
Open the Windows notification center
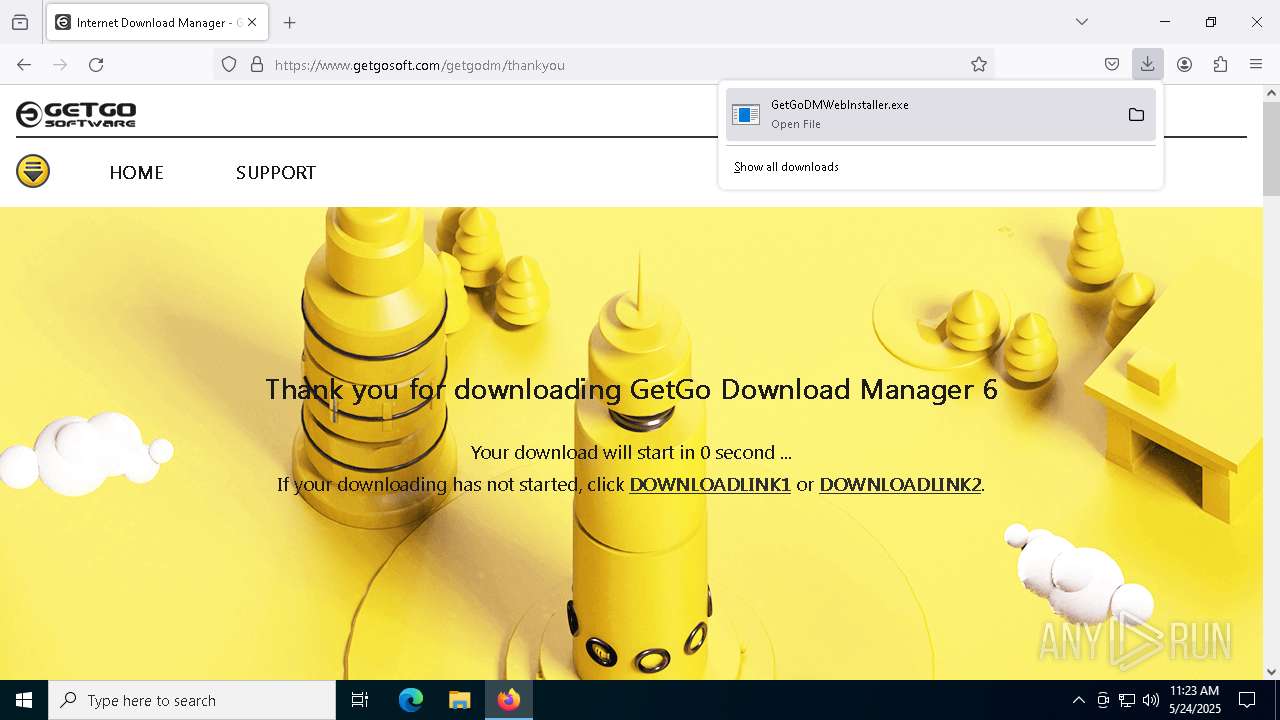pyautogui.click(x=1247, y=700)
